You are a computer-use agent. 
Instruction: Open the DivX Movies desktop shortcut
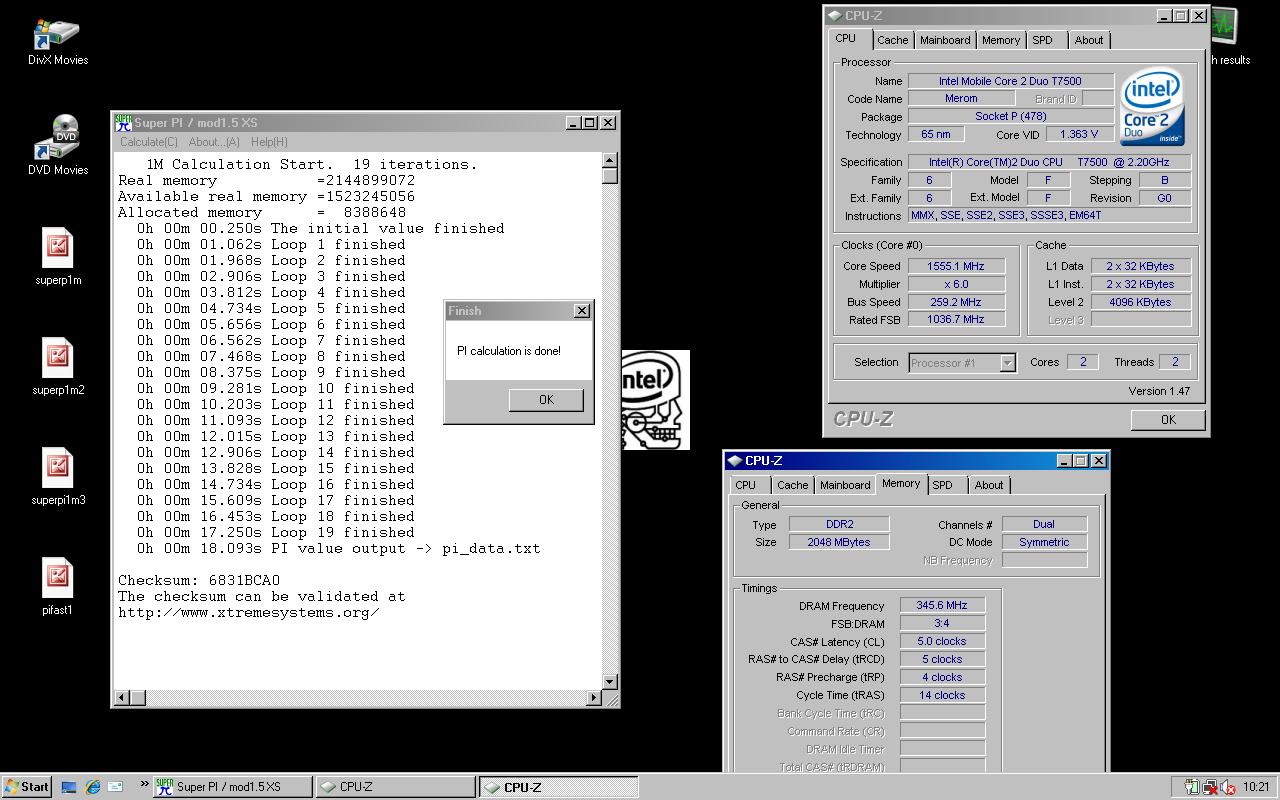[x=57, y=41]
